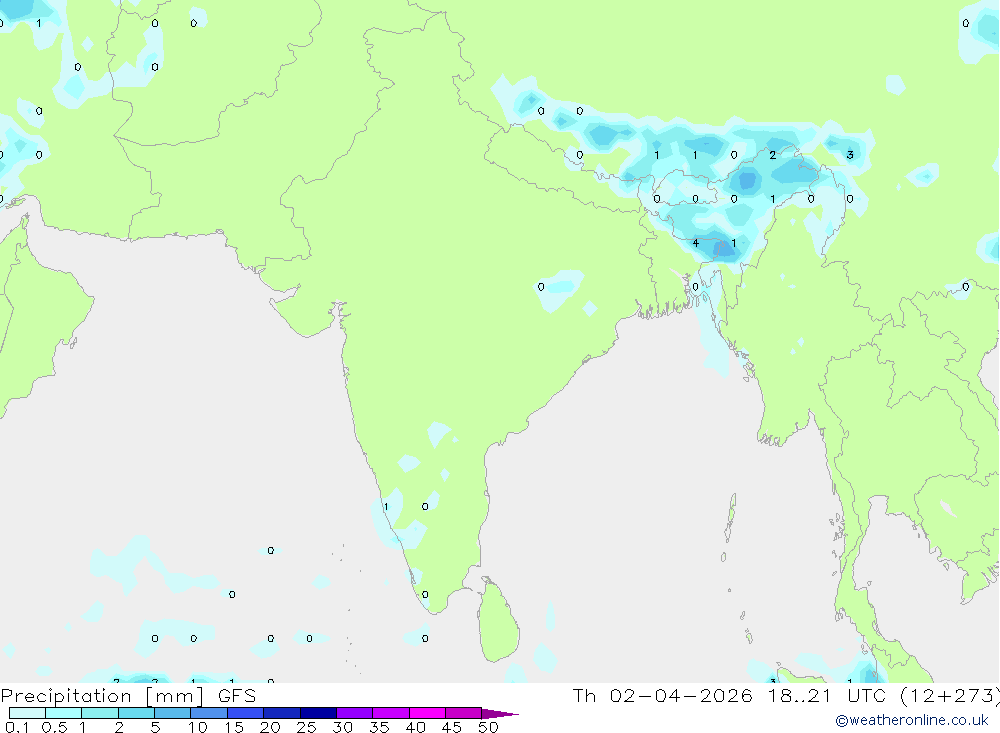The width and height of the screenshot is (1000, 733).
Task: Pick the 1–2 mm legend color swatch
Action: 99,713
